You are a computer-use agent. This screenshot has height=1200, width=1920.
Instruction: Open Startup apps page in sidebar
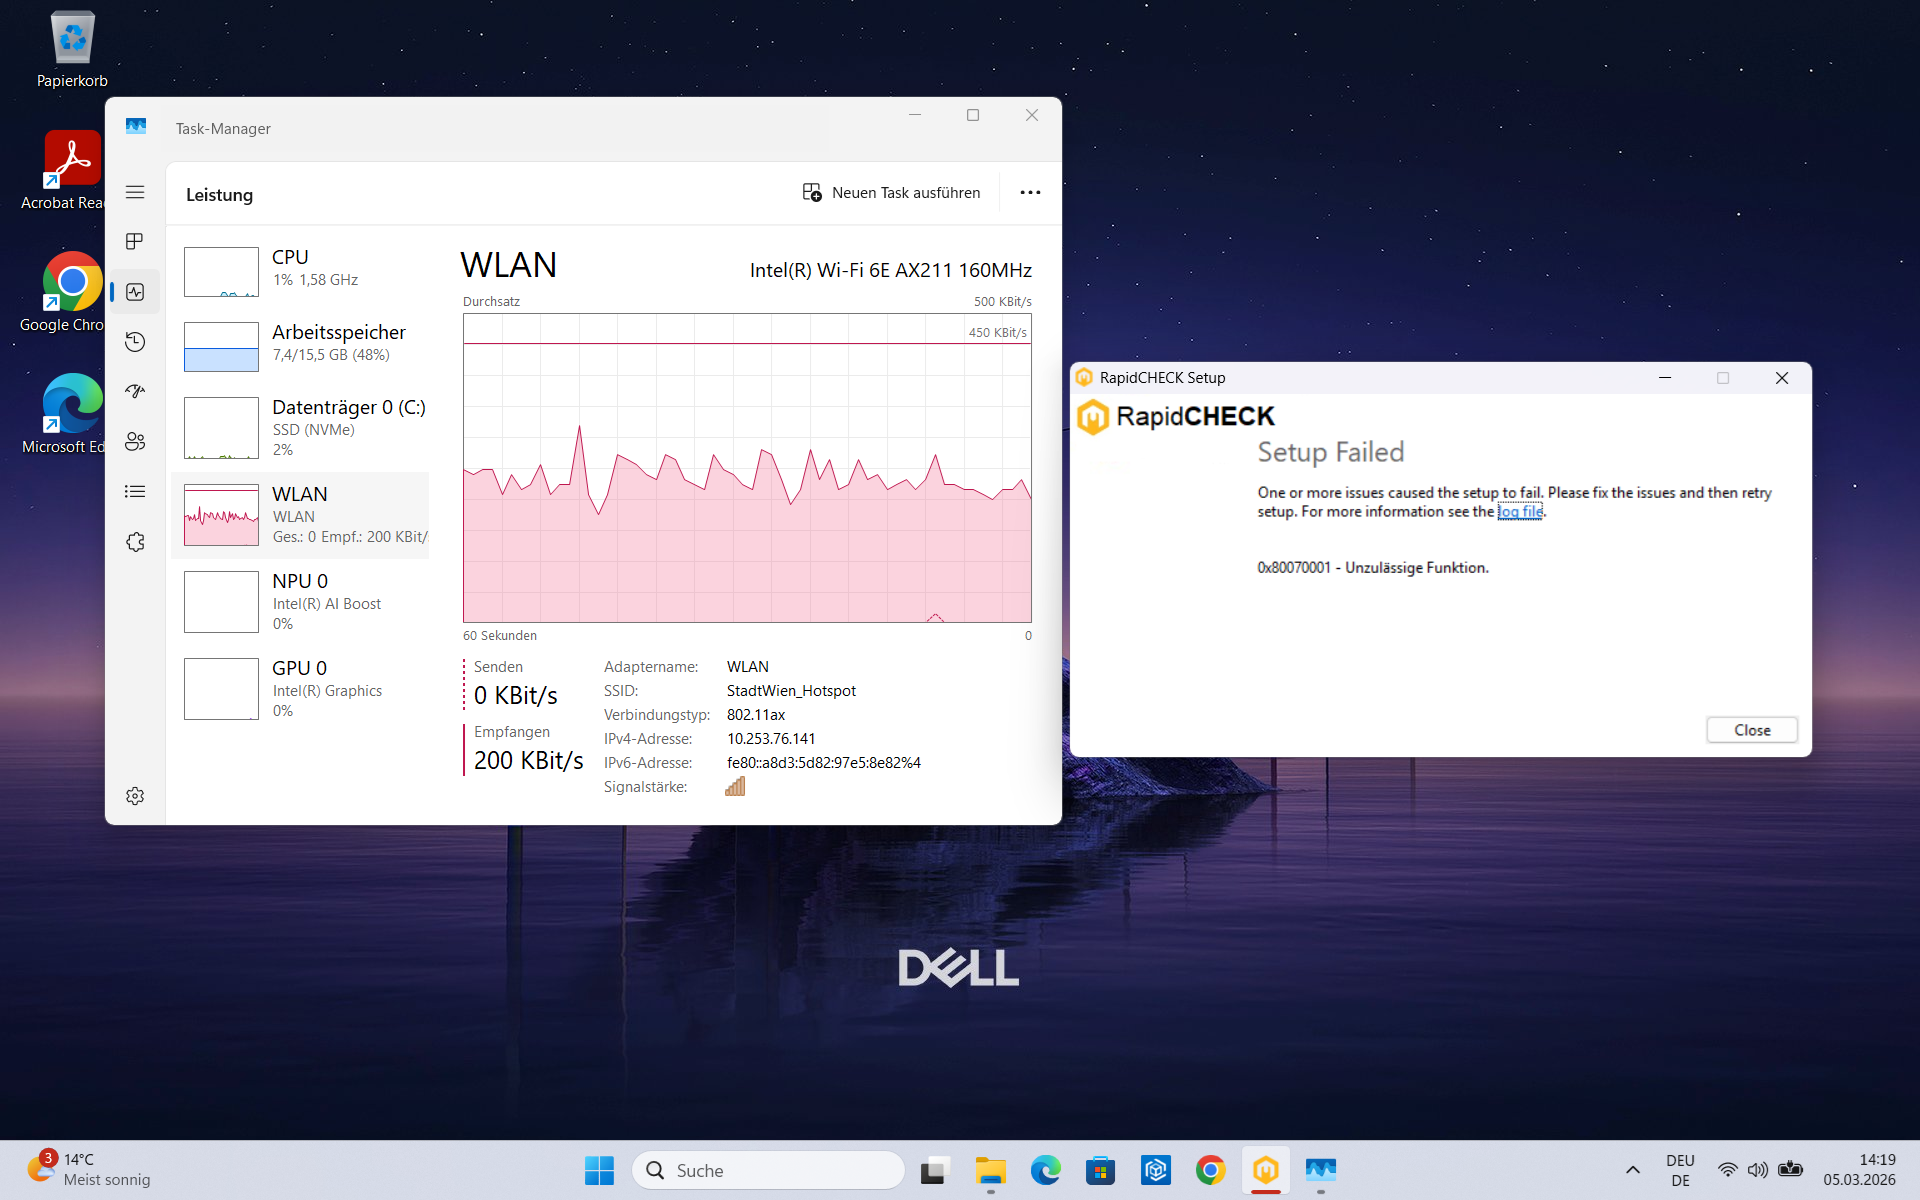pos(135,392)
